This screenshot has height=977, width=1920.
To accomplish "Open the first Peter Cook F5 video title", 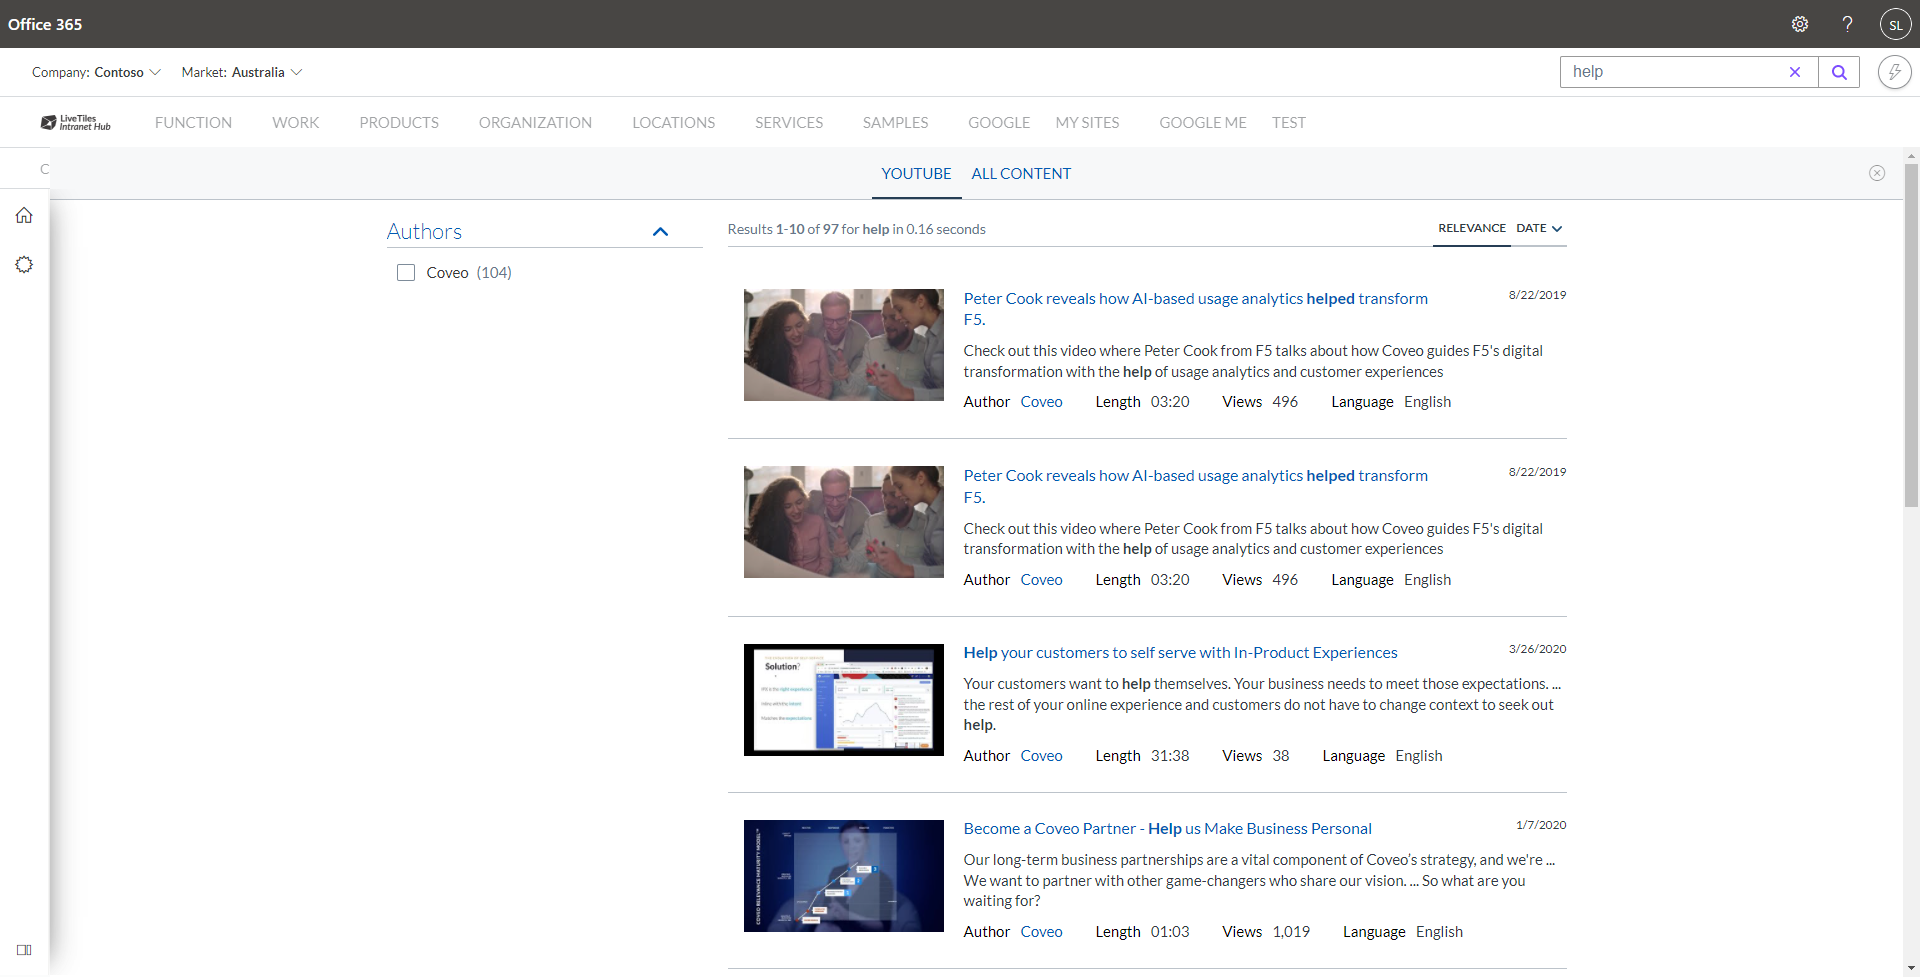I will 1195,309.
